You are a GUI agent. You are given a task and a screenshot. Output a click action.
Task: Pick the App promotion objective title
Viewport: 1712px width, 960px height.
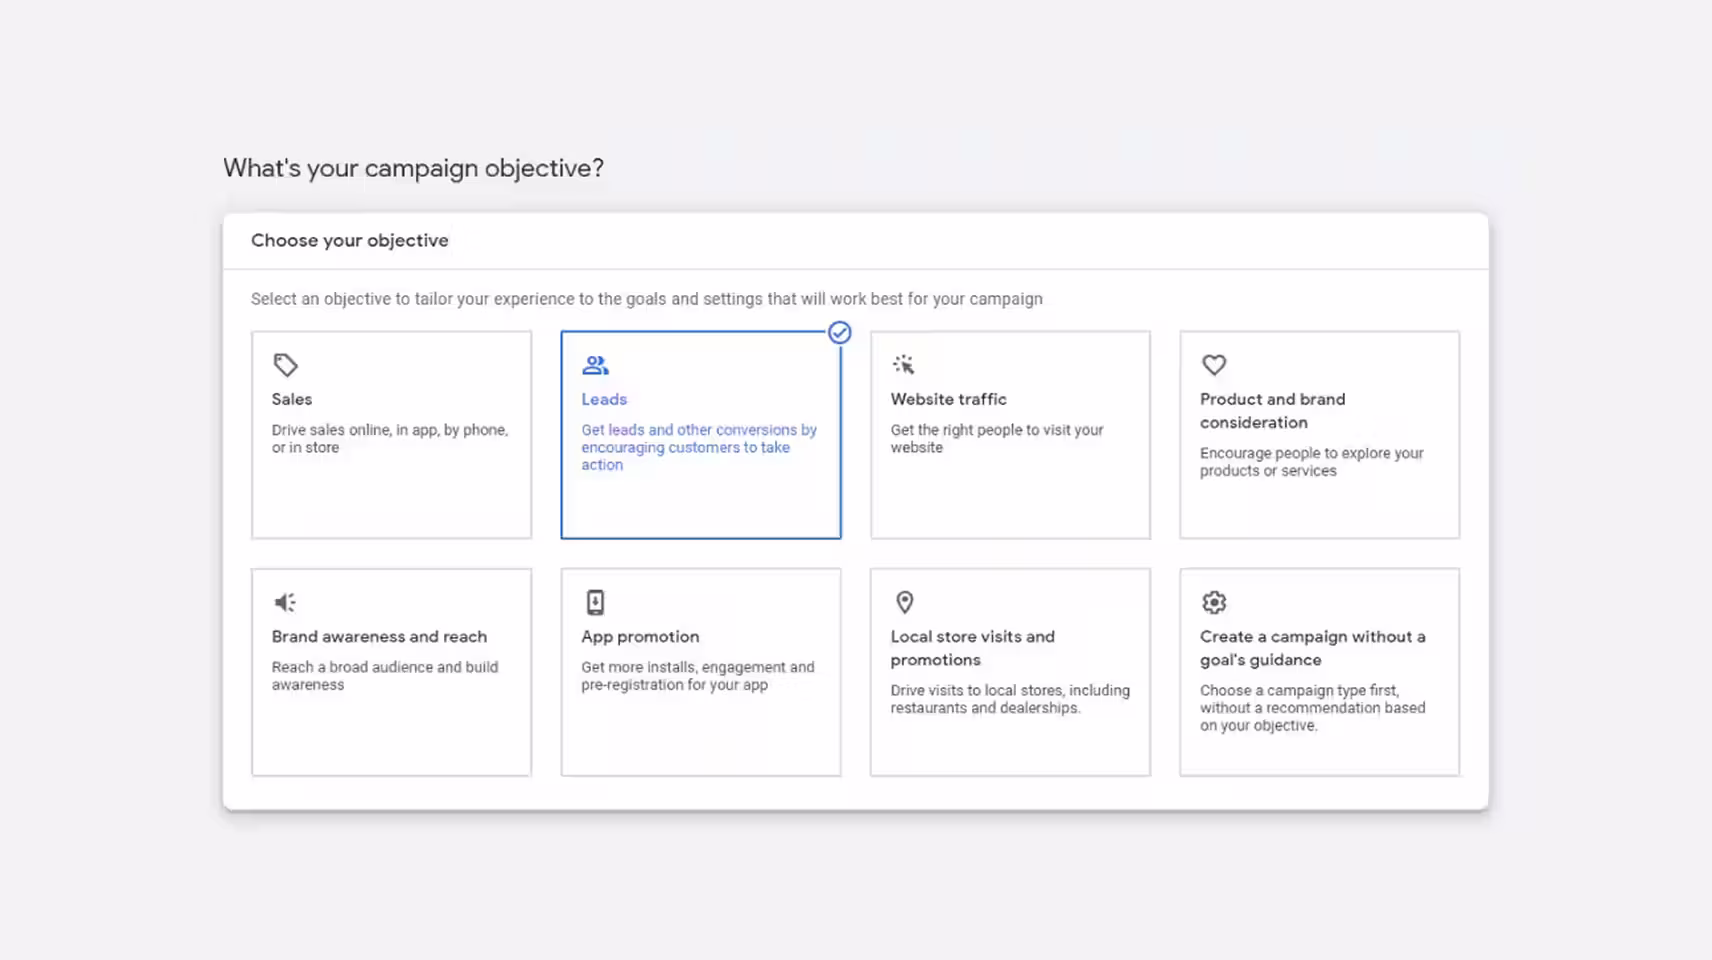click(640, 636)
